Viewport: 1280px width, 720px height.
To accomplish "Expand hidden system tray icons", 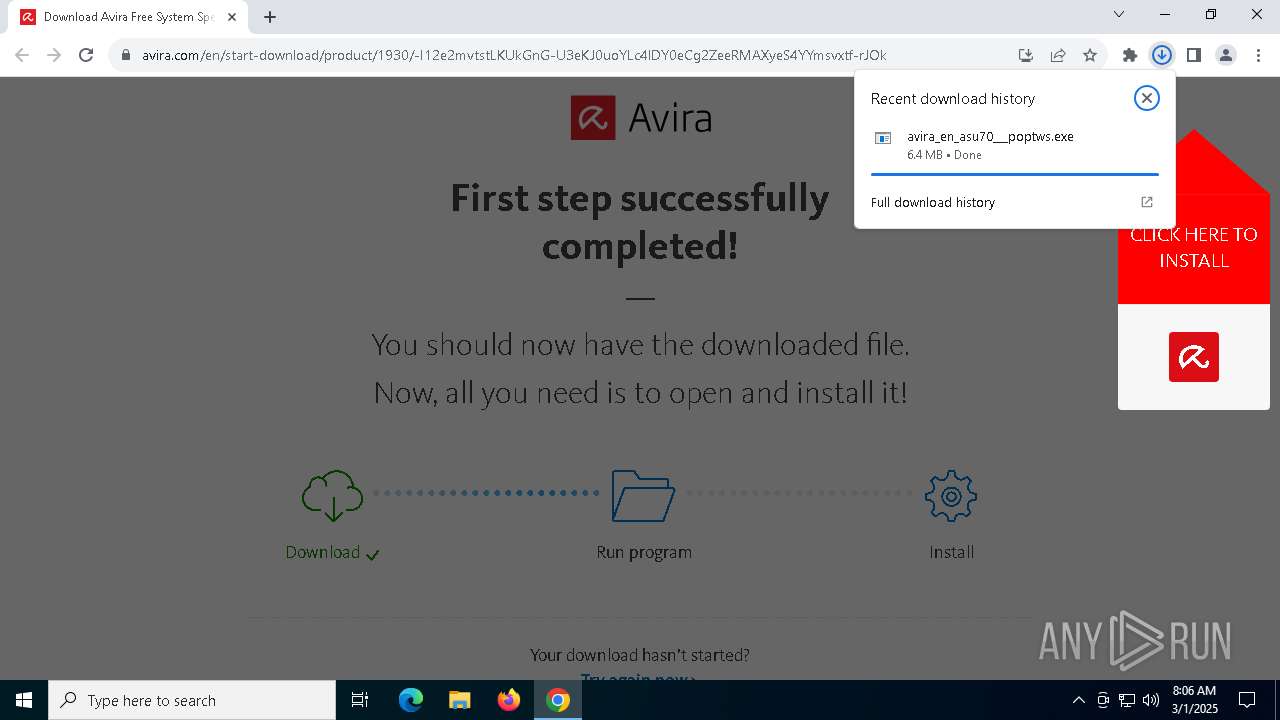I will (1078, 700).
